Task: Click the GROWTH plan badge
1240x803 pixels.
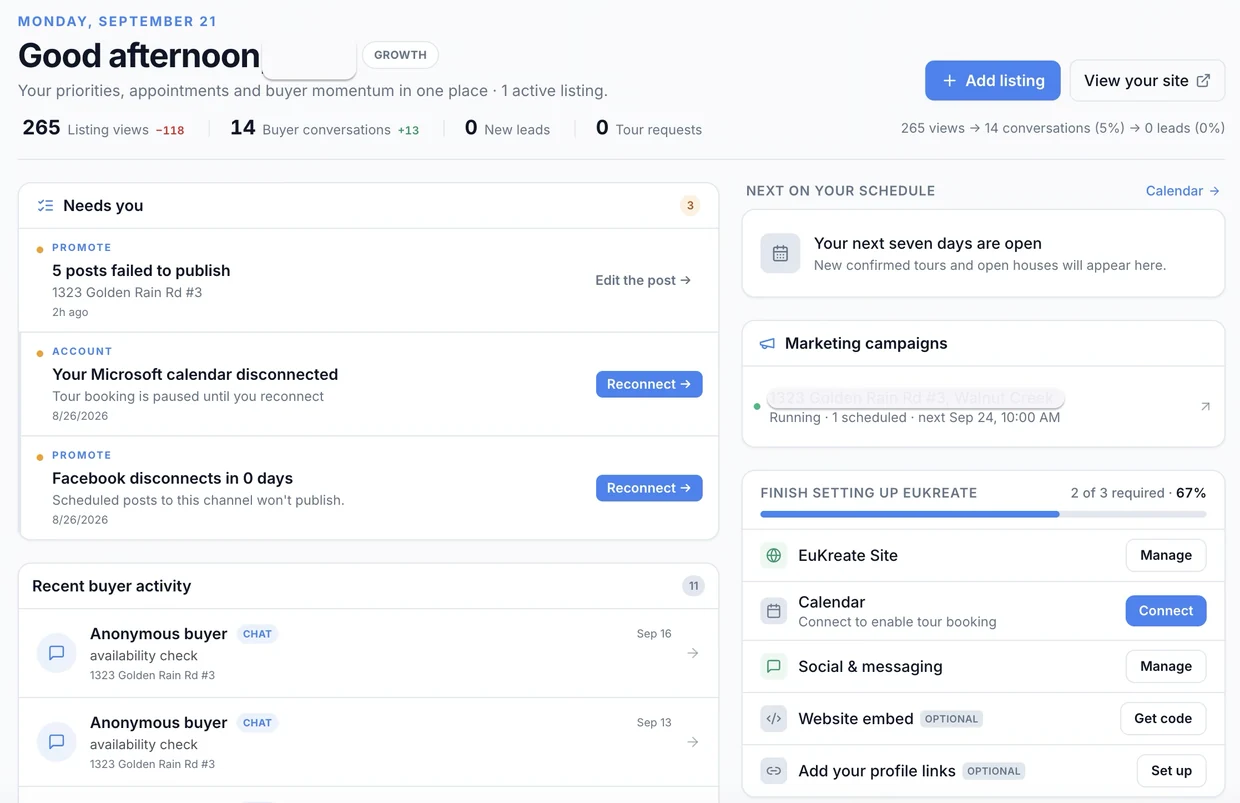Action: click(400, 55)
